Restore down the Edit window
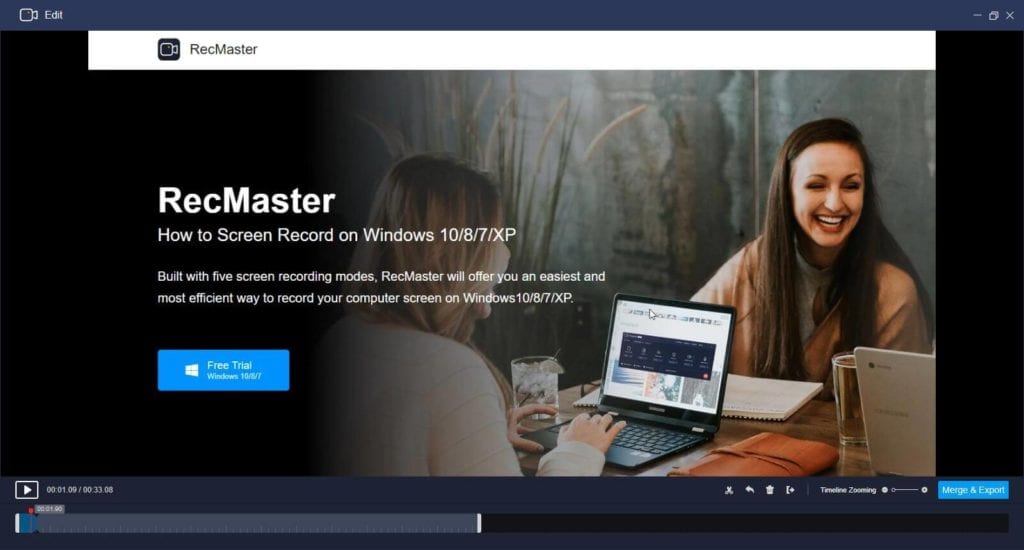Screen dimensions: 1024x550 point(993,15)
